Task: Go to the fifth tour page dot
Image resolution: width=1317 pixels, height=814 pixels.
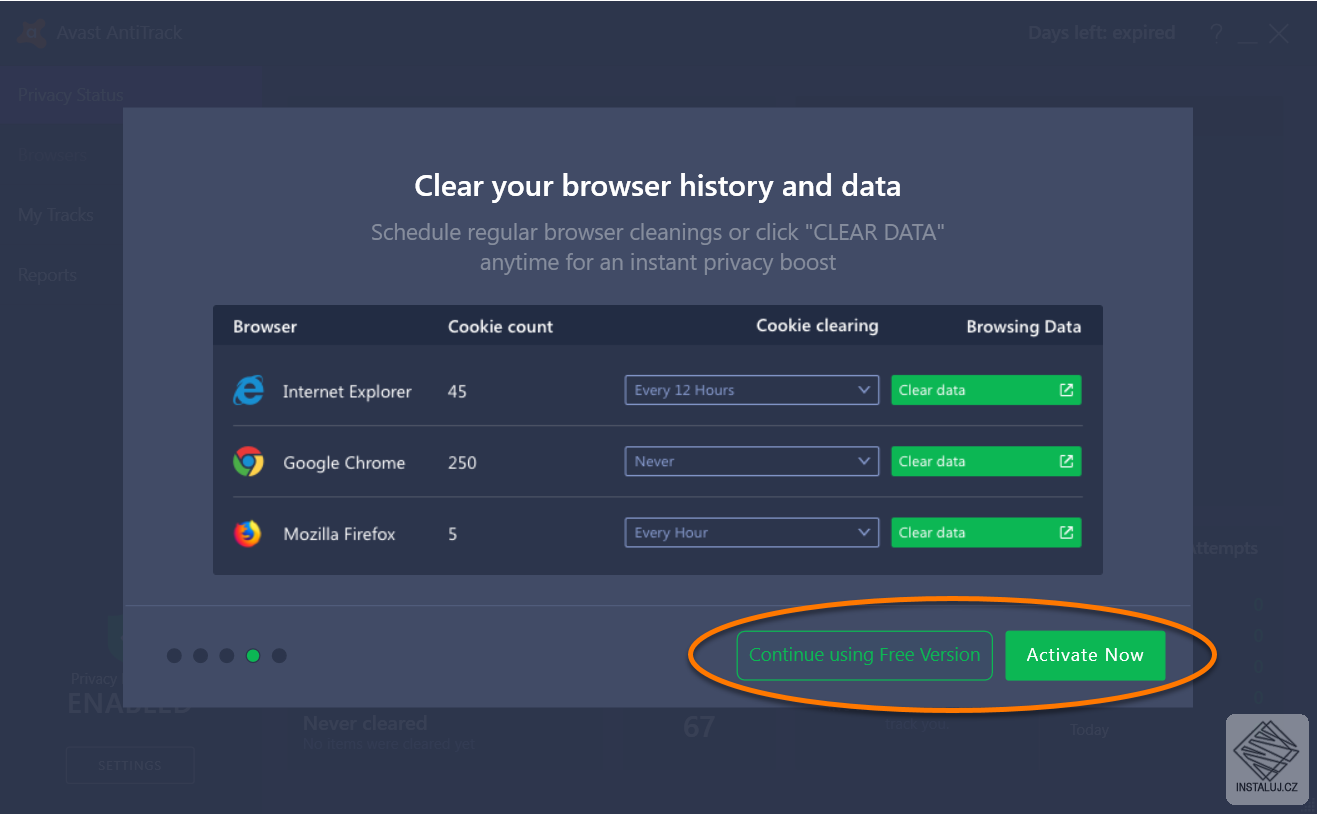Action: (279, 656)
